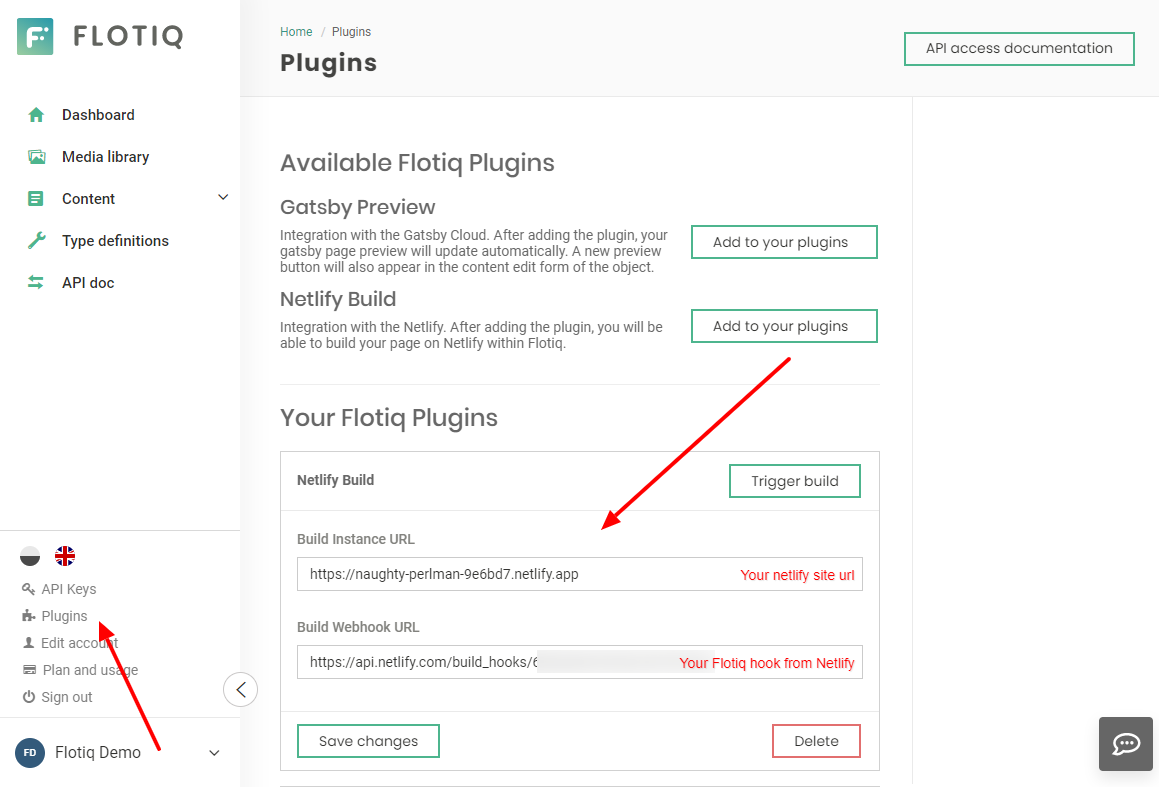Click the API Keys key icon
1159x787 pixels.
[29, 589]
